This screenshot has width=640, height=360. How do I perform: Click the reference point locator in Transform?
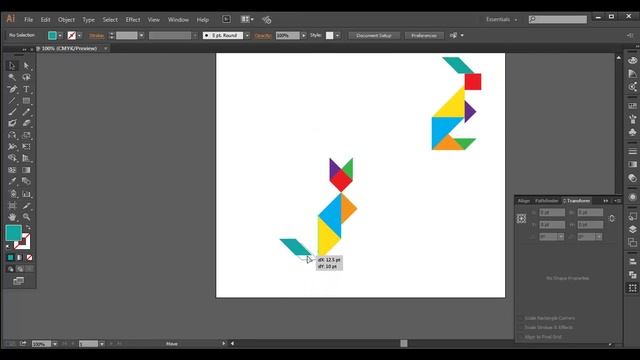pos(521,219)
